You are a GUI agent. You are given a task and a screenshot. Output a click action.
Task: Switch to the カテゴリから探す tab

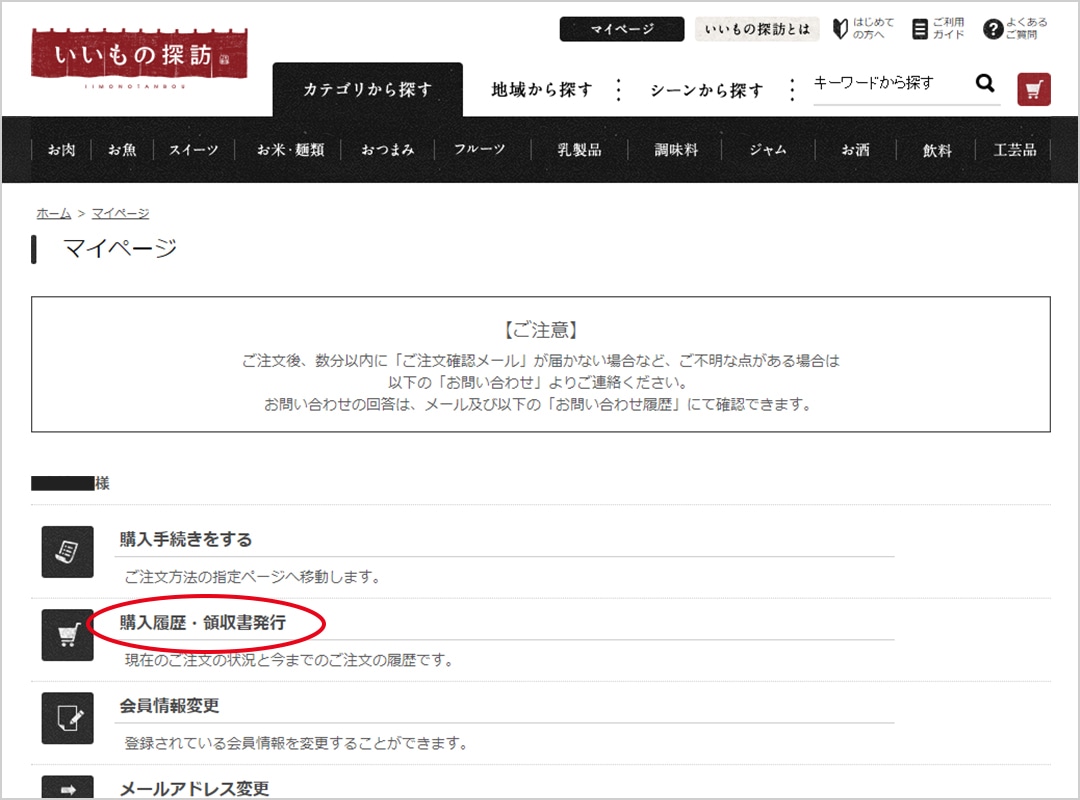click(x=367, y=90)
